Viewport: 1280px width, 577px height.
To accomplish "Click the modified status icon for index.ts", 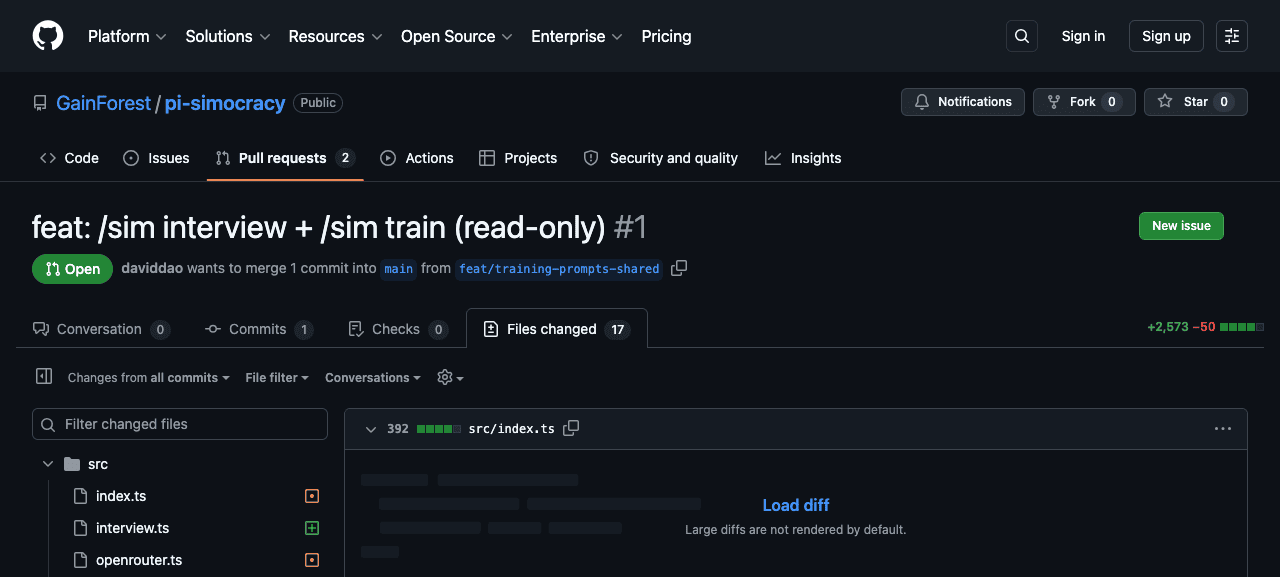I will 312,496.
